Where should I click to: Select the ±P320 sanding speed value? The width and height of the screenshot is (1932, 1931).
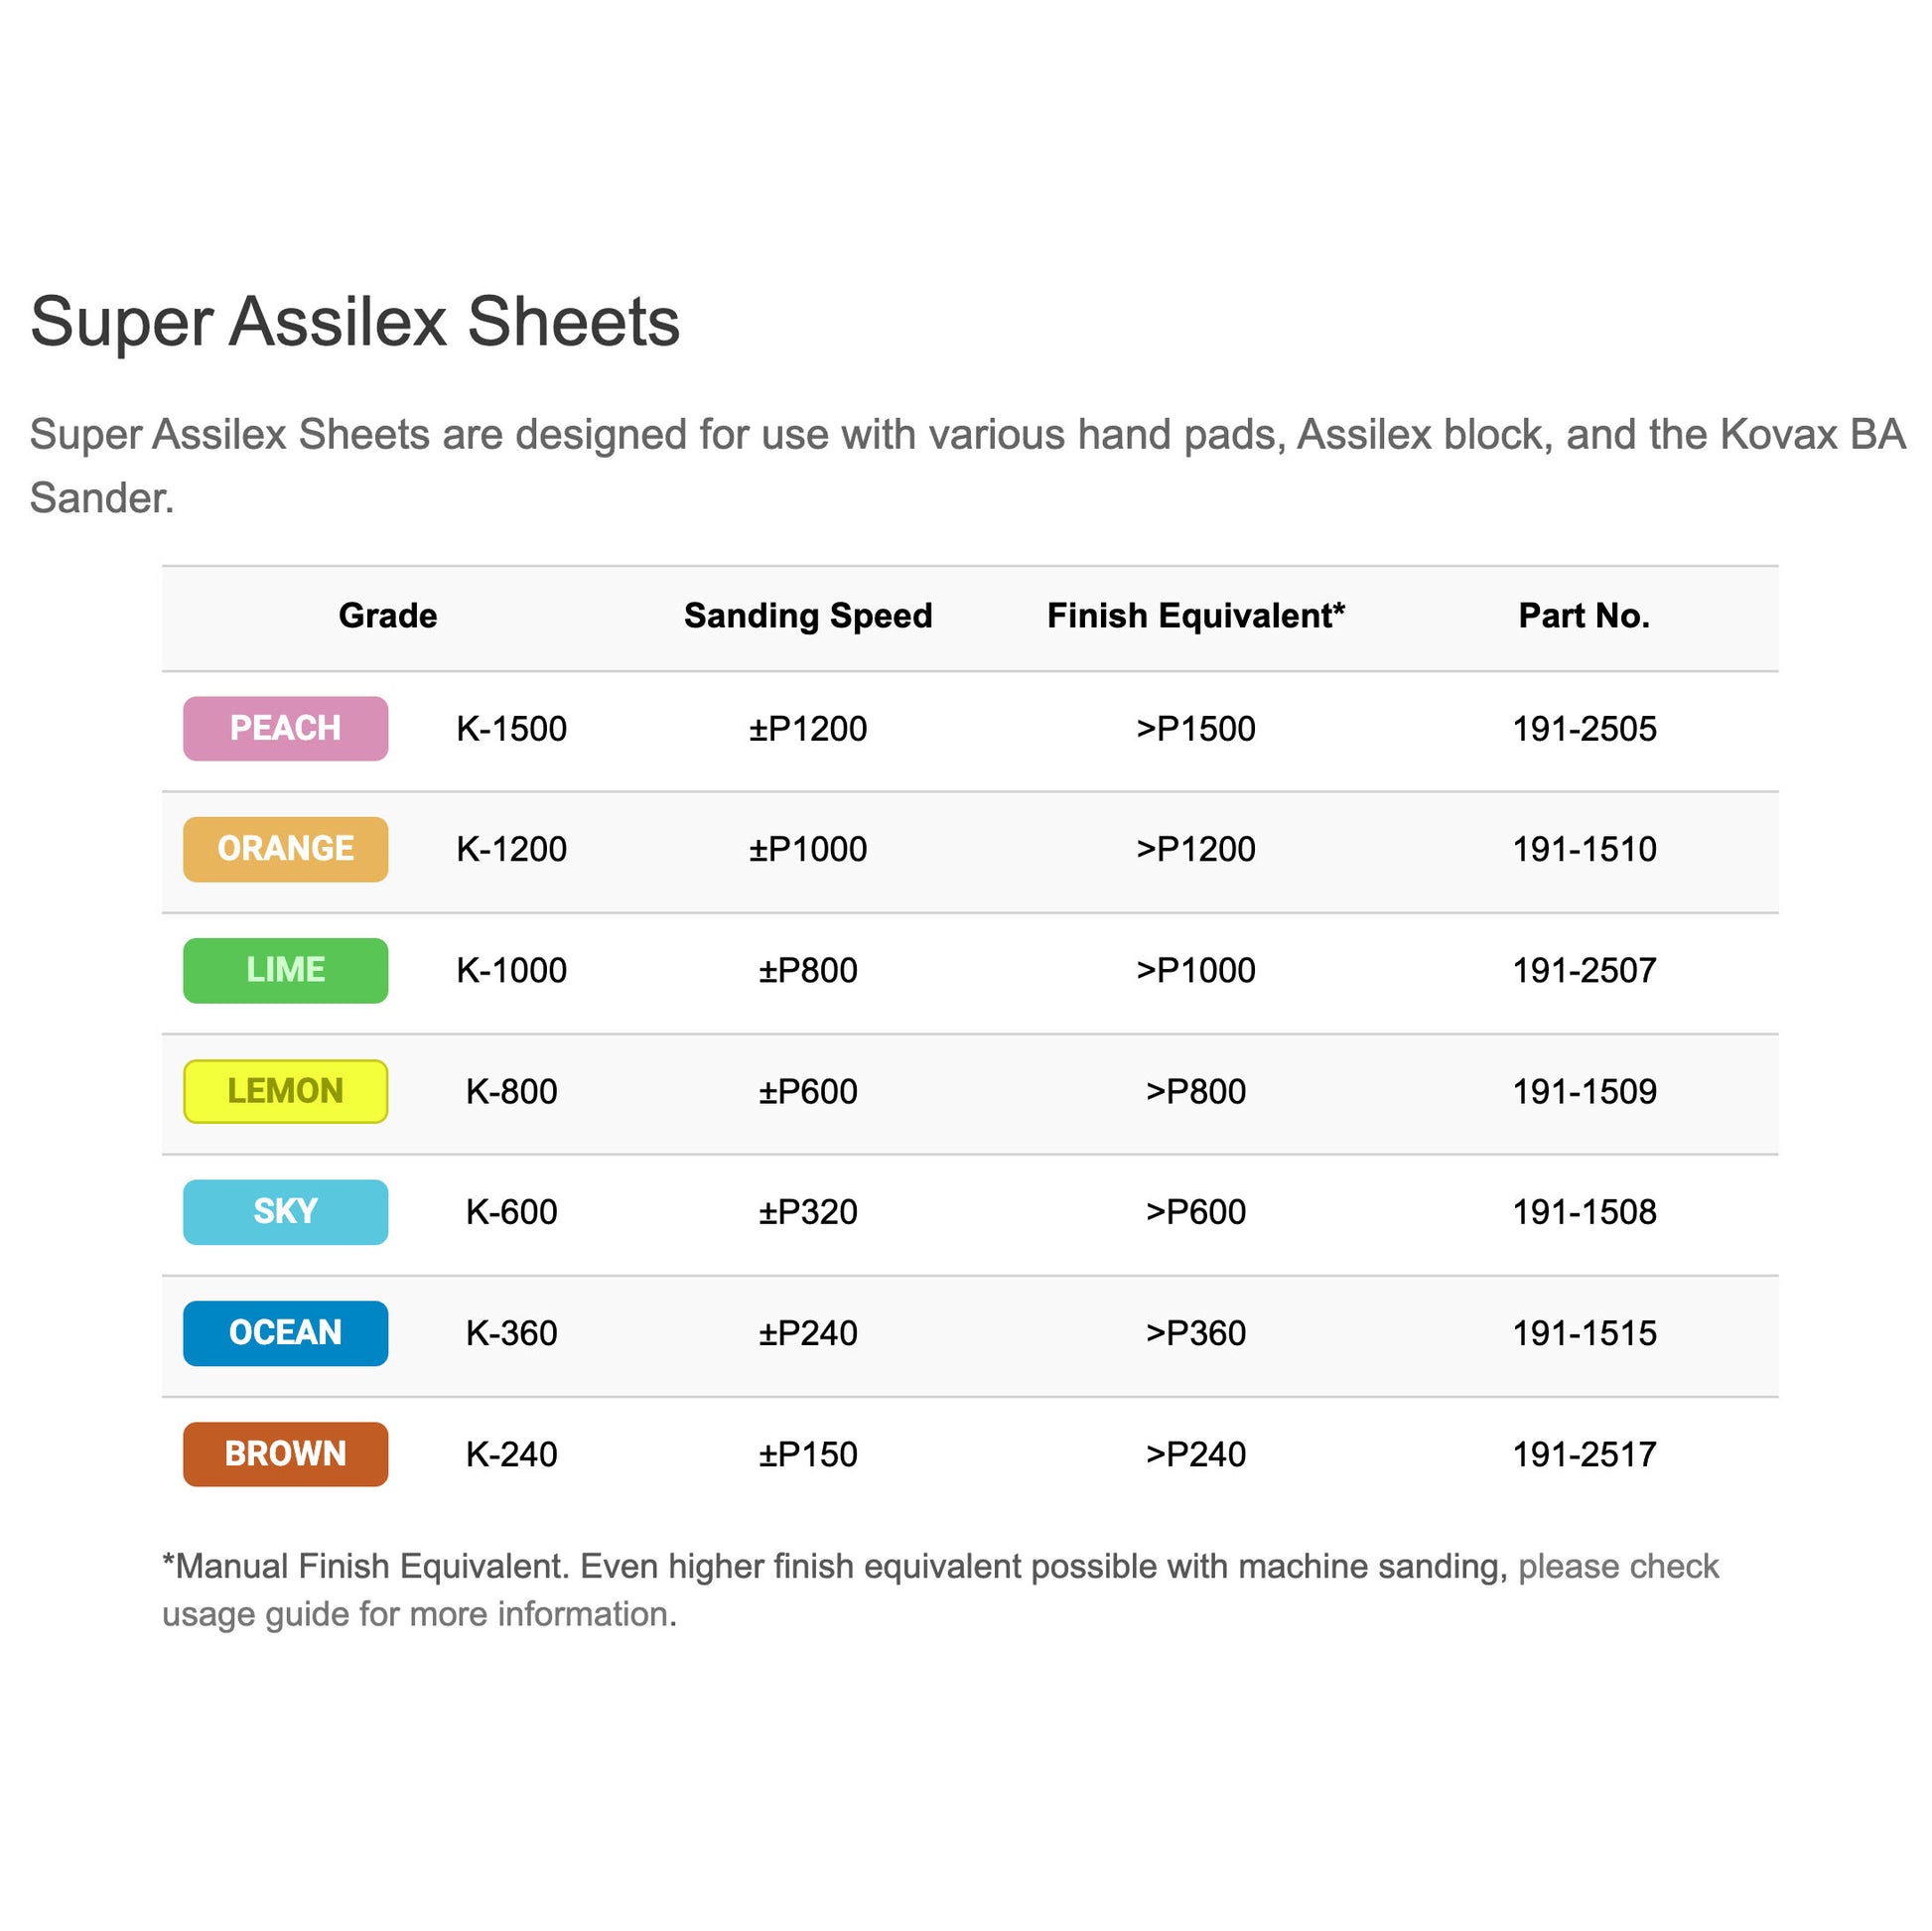point(808,1213)
